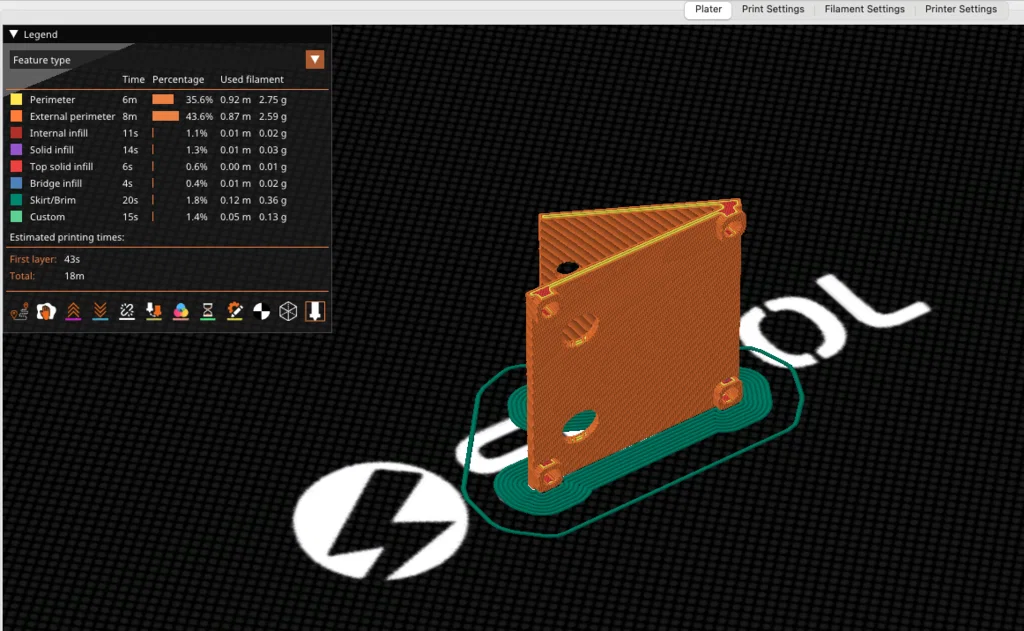Click the Estimated printing times label
Image resolution: width=1024 pixels, height=631 pixels.
(x=67, y=237)
